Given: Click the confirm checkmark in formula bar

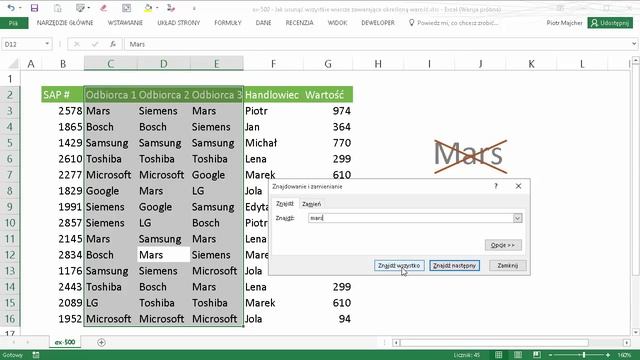Looking at the screenshot, I should click(95, 44).
